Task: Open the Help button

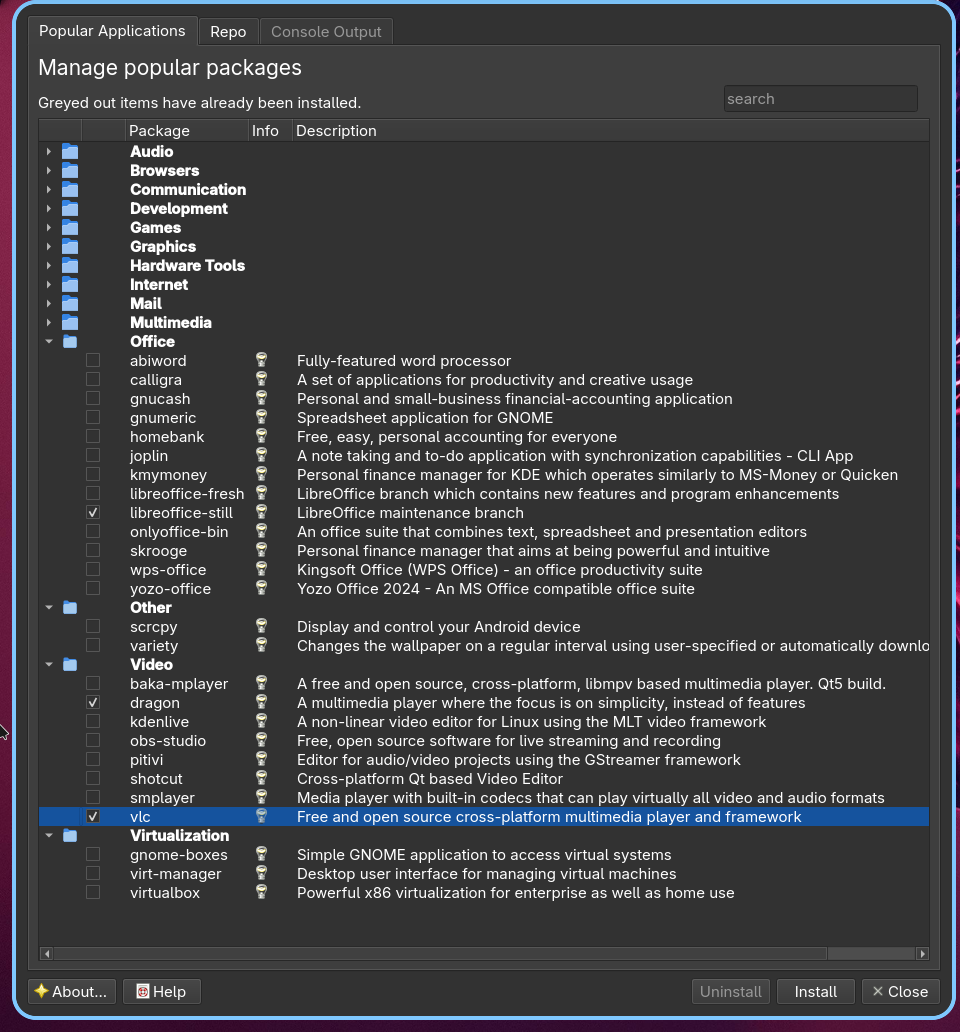Action: (161, 991)
